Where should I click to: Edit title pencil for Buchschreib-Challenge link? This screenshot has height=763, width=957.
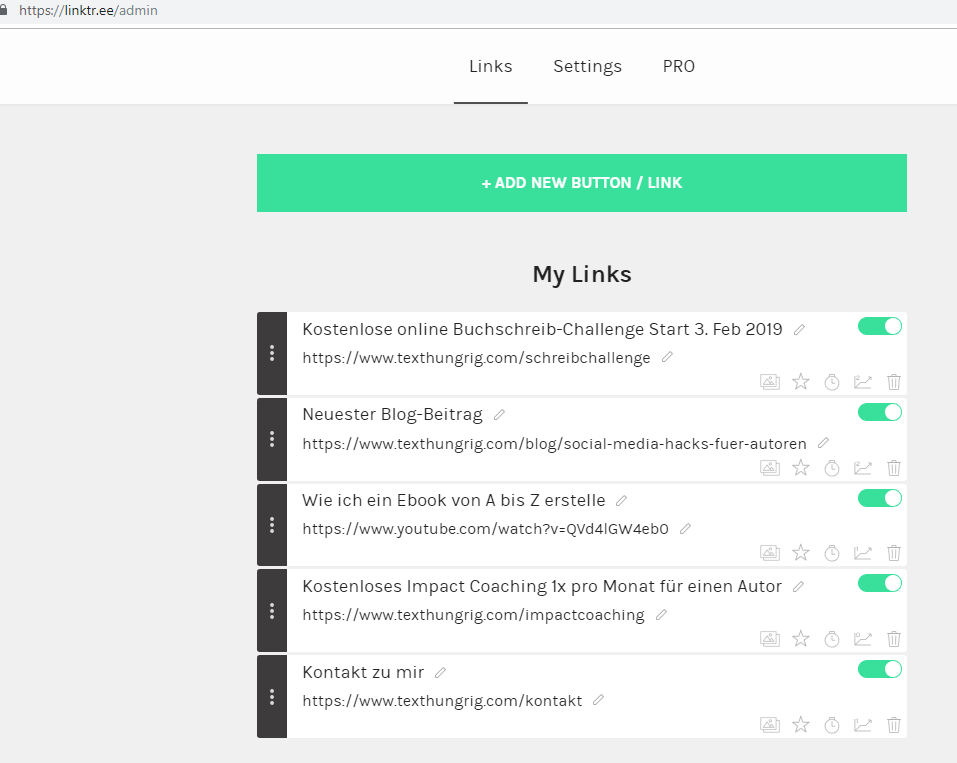(799, 330)
